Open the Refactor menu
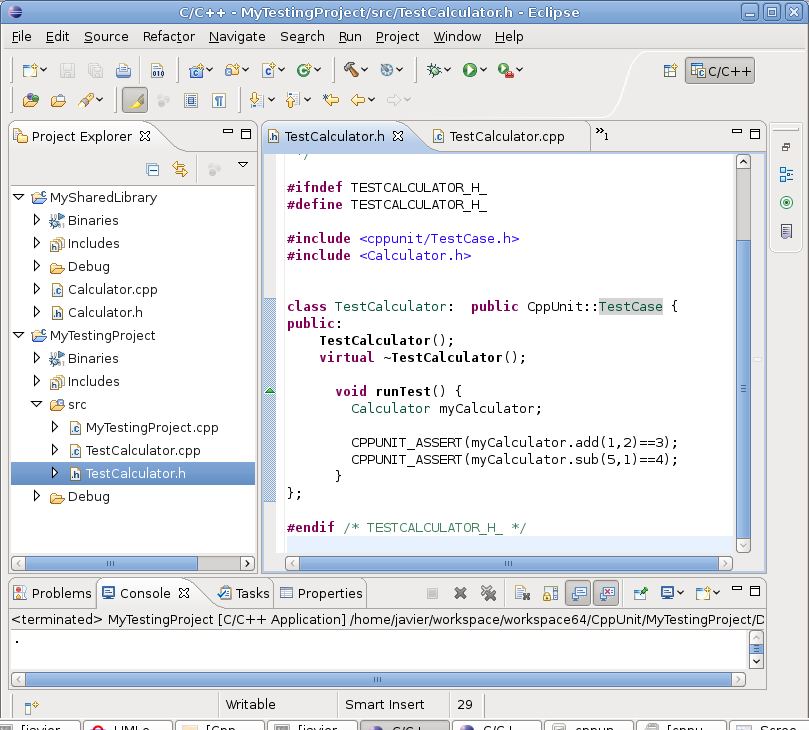809x730 pixels. click(x=168, y=36)
